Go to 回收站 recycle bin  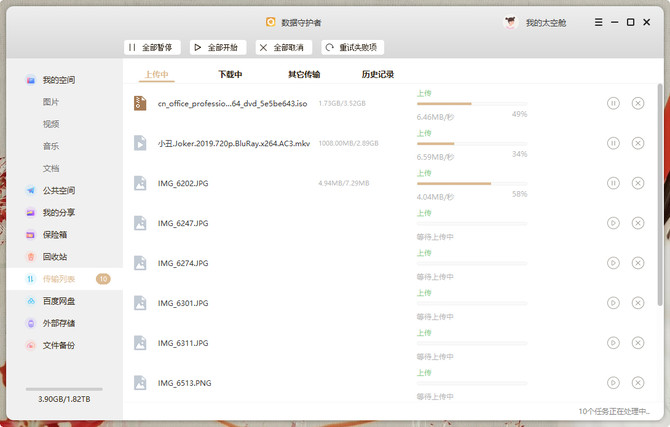(x=54, y=257)
